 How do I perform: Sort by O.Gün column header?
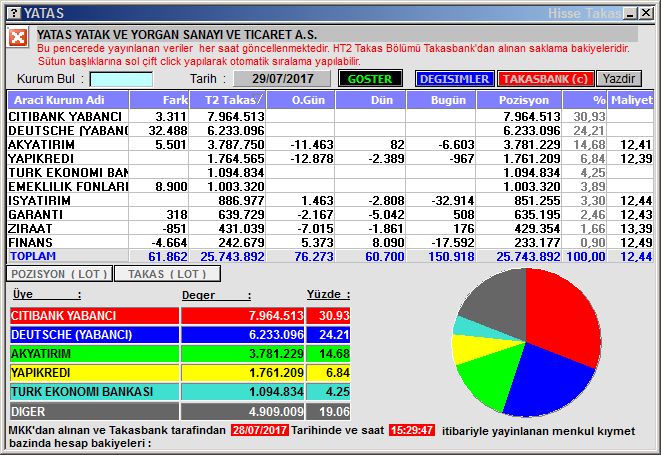[301, 100]
